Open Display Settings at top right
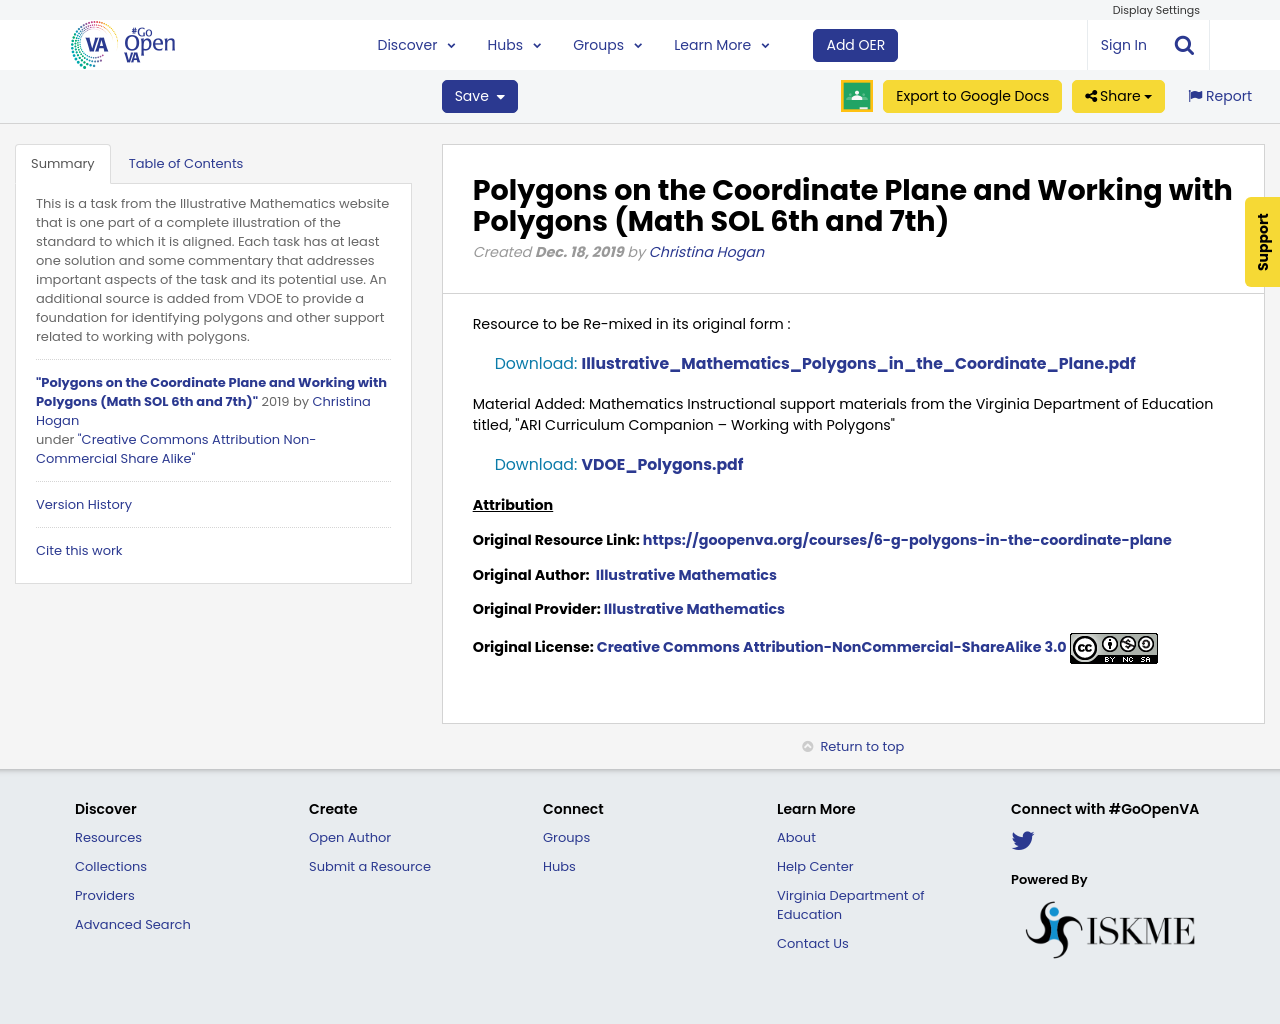Viewport: 1280px width, 1024px height. pyautogui.click(x=1155, y=9)
